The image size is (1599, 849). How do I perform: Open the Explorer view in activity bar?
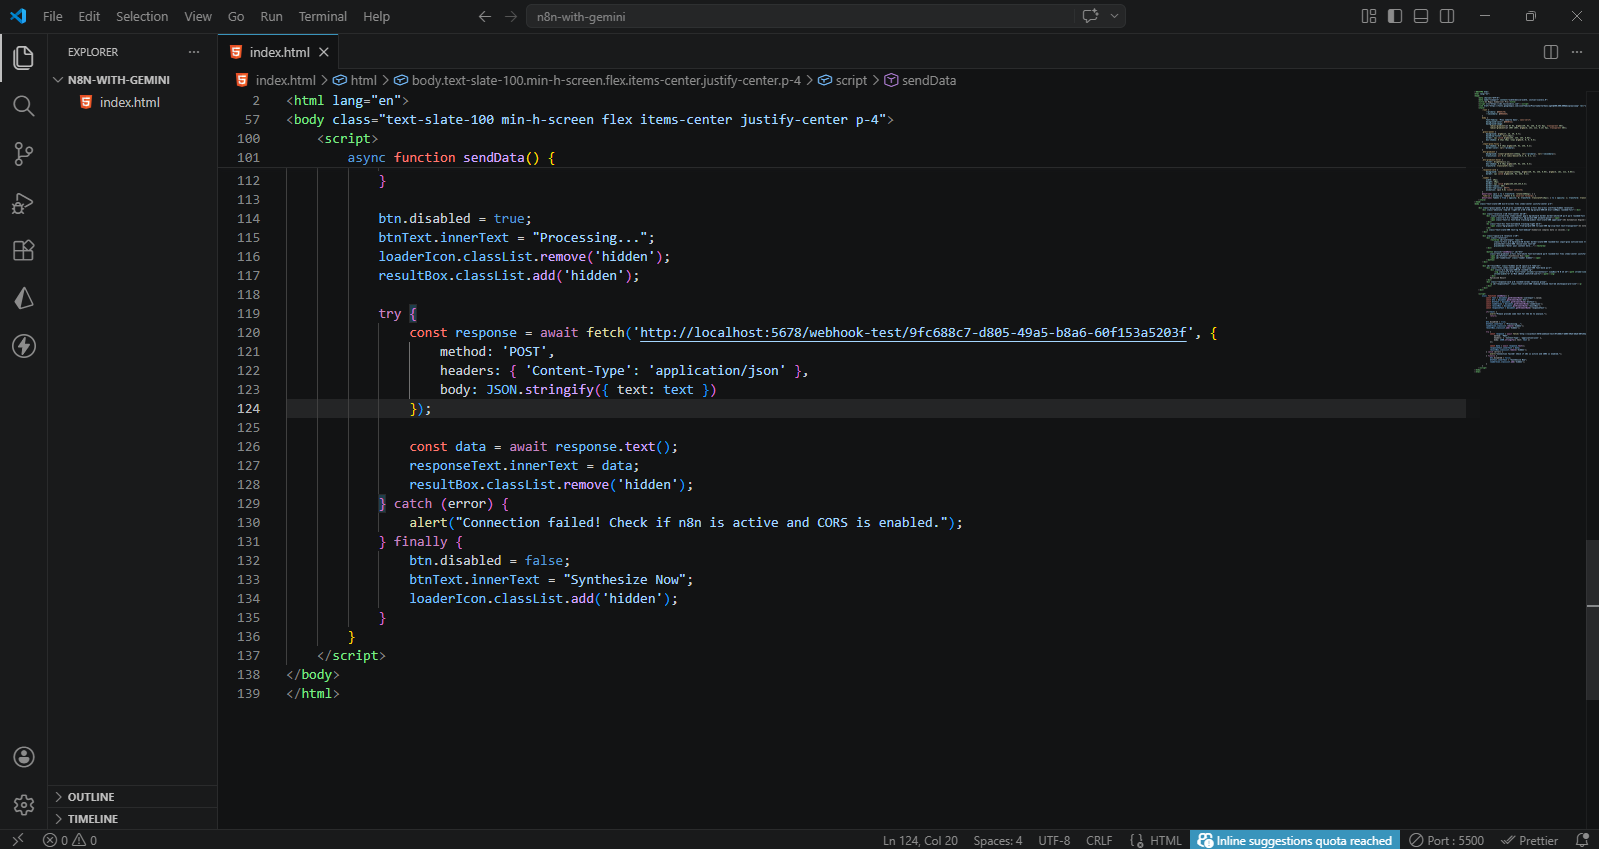pyautogui.click(x=24, y=58)
